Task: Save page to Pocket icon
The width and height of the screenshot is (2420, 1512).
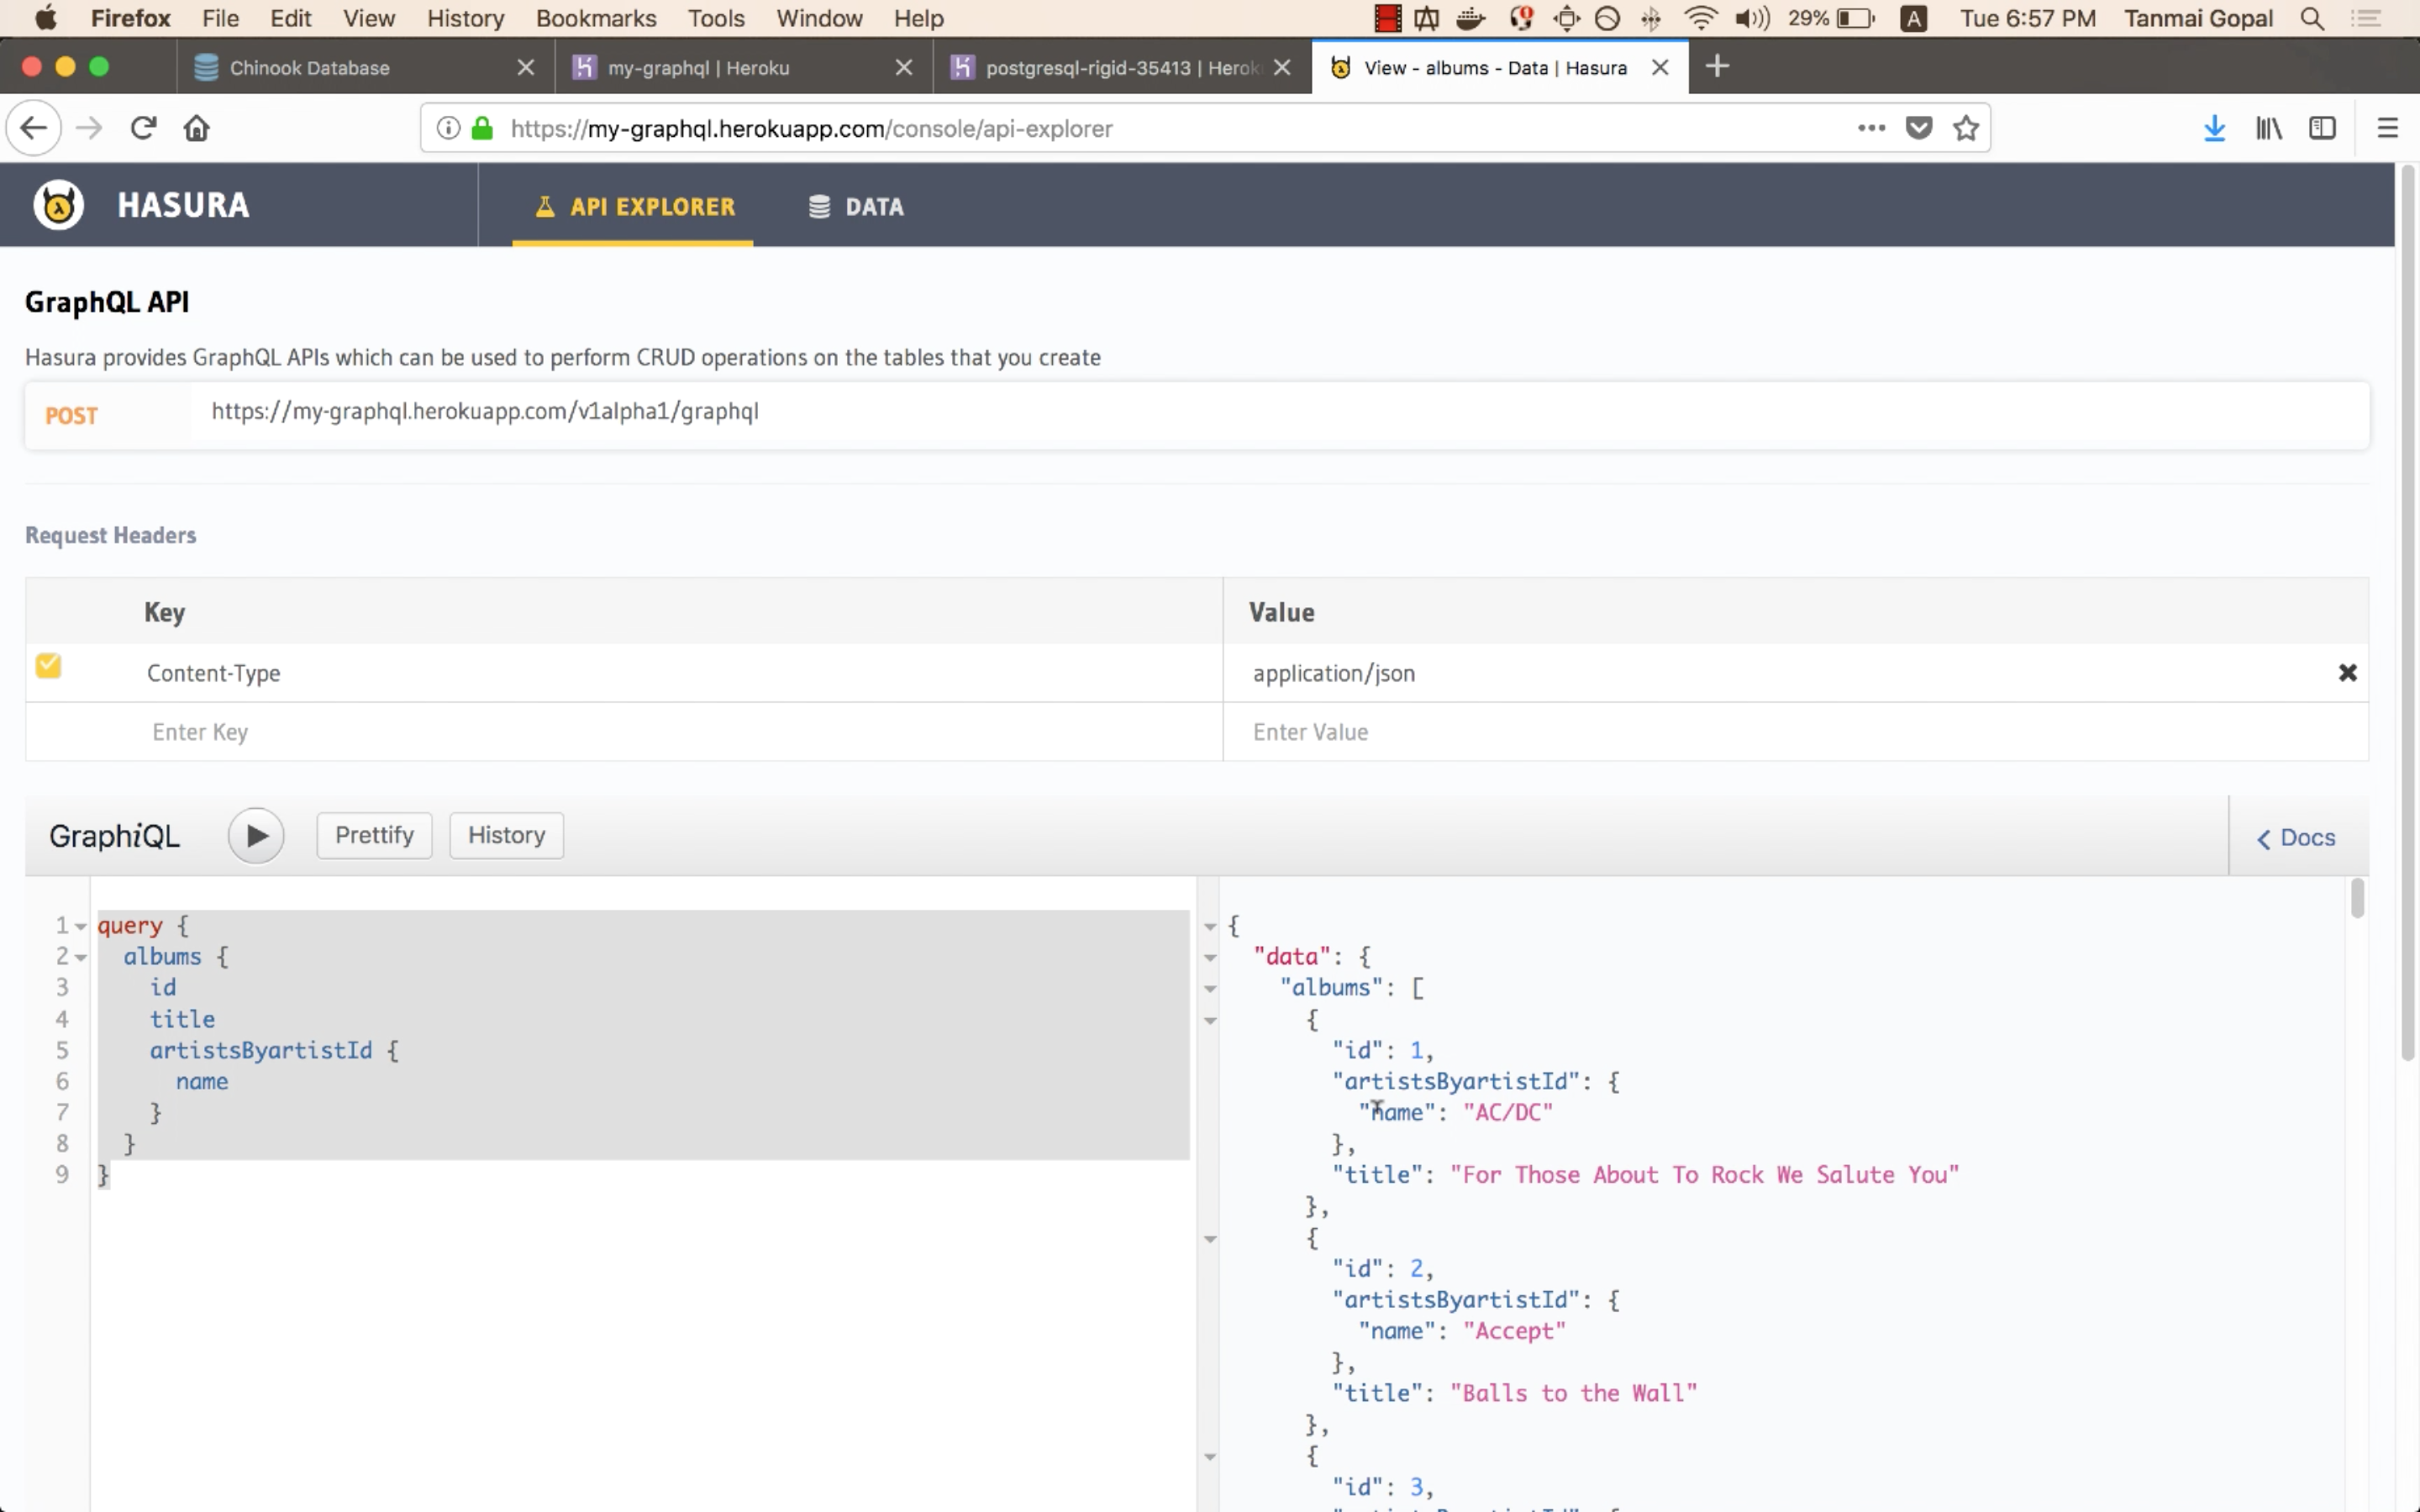Action: [1918, 128]
